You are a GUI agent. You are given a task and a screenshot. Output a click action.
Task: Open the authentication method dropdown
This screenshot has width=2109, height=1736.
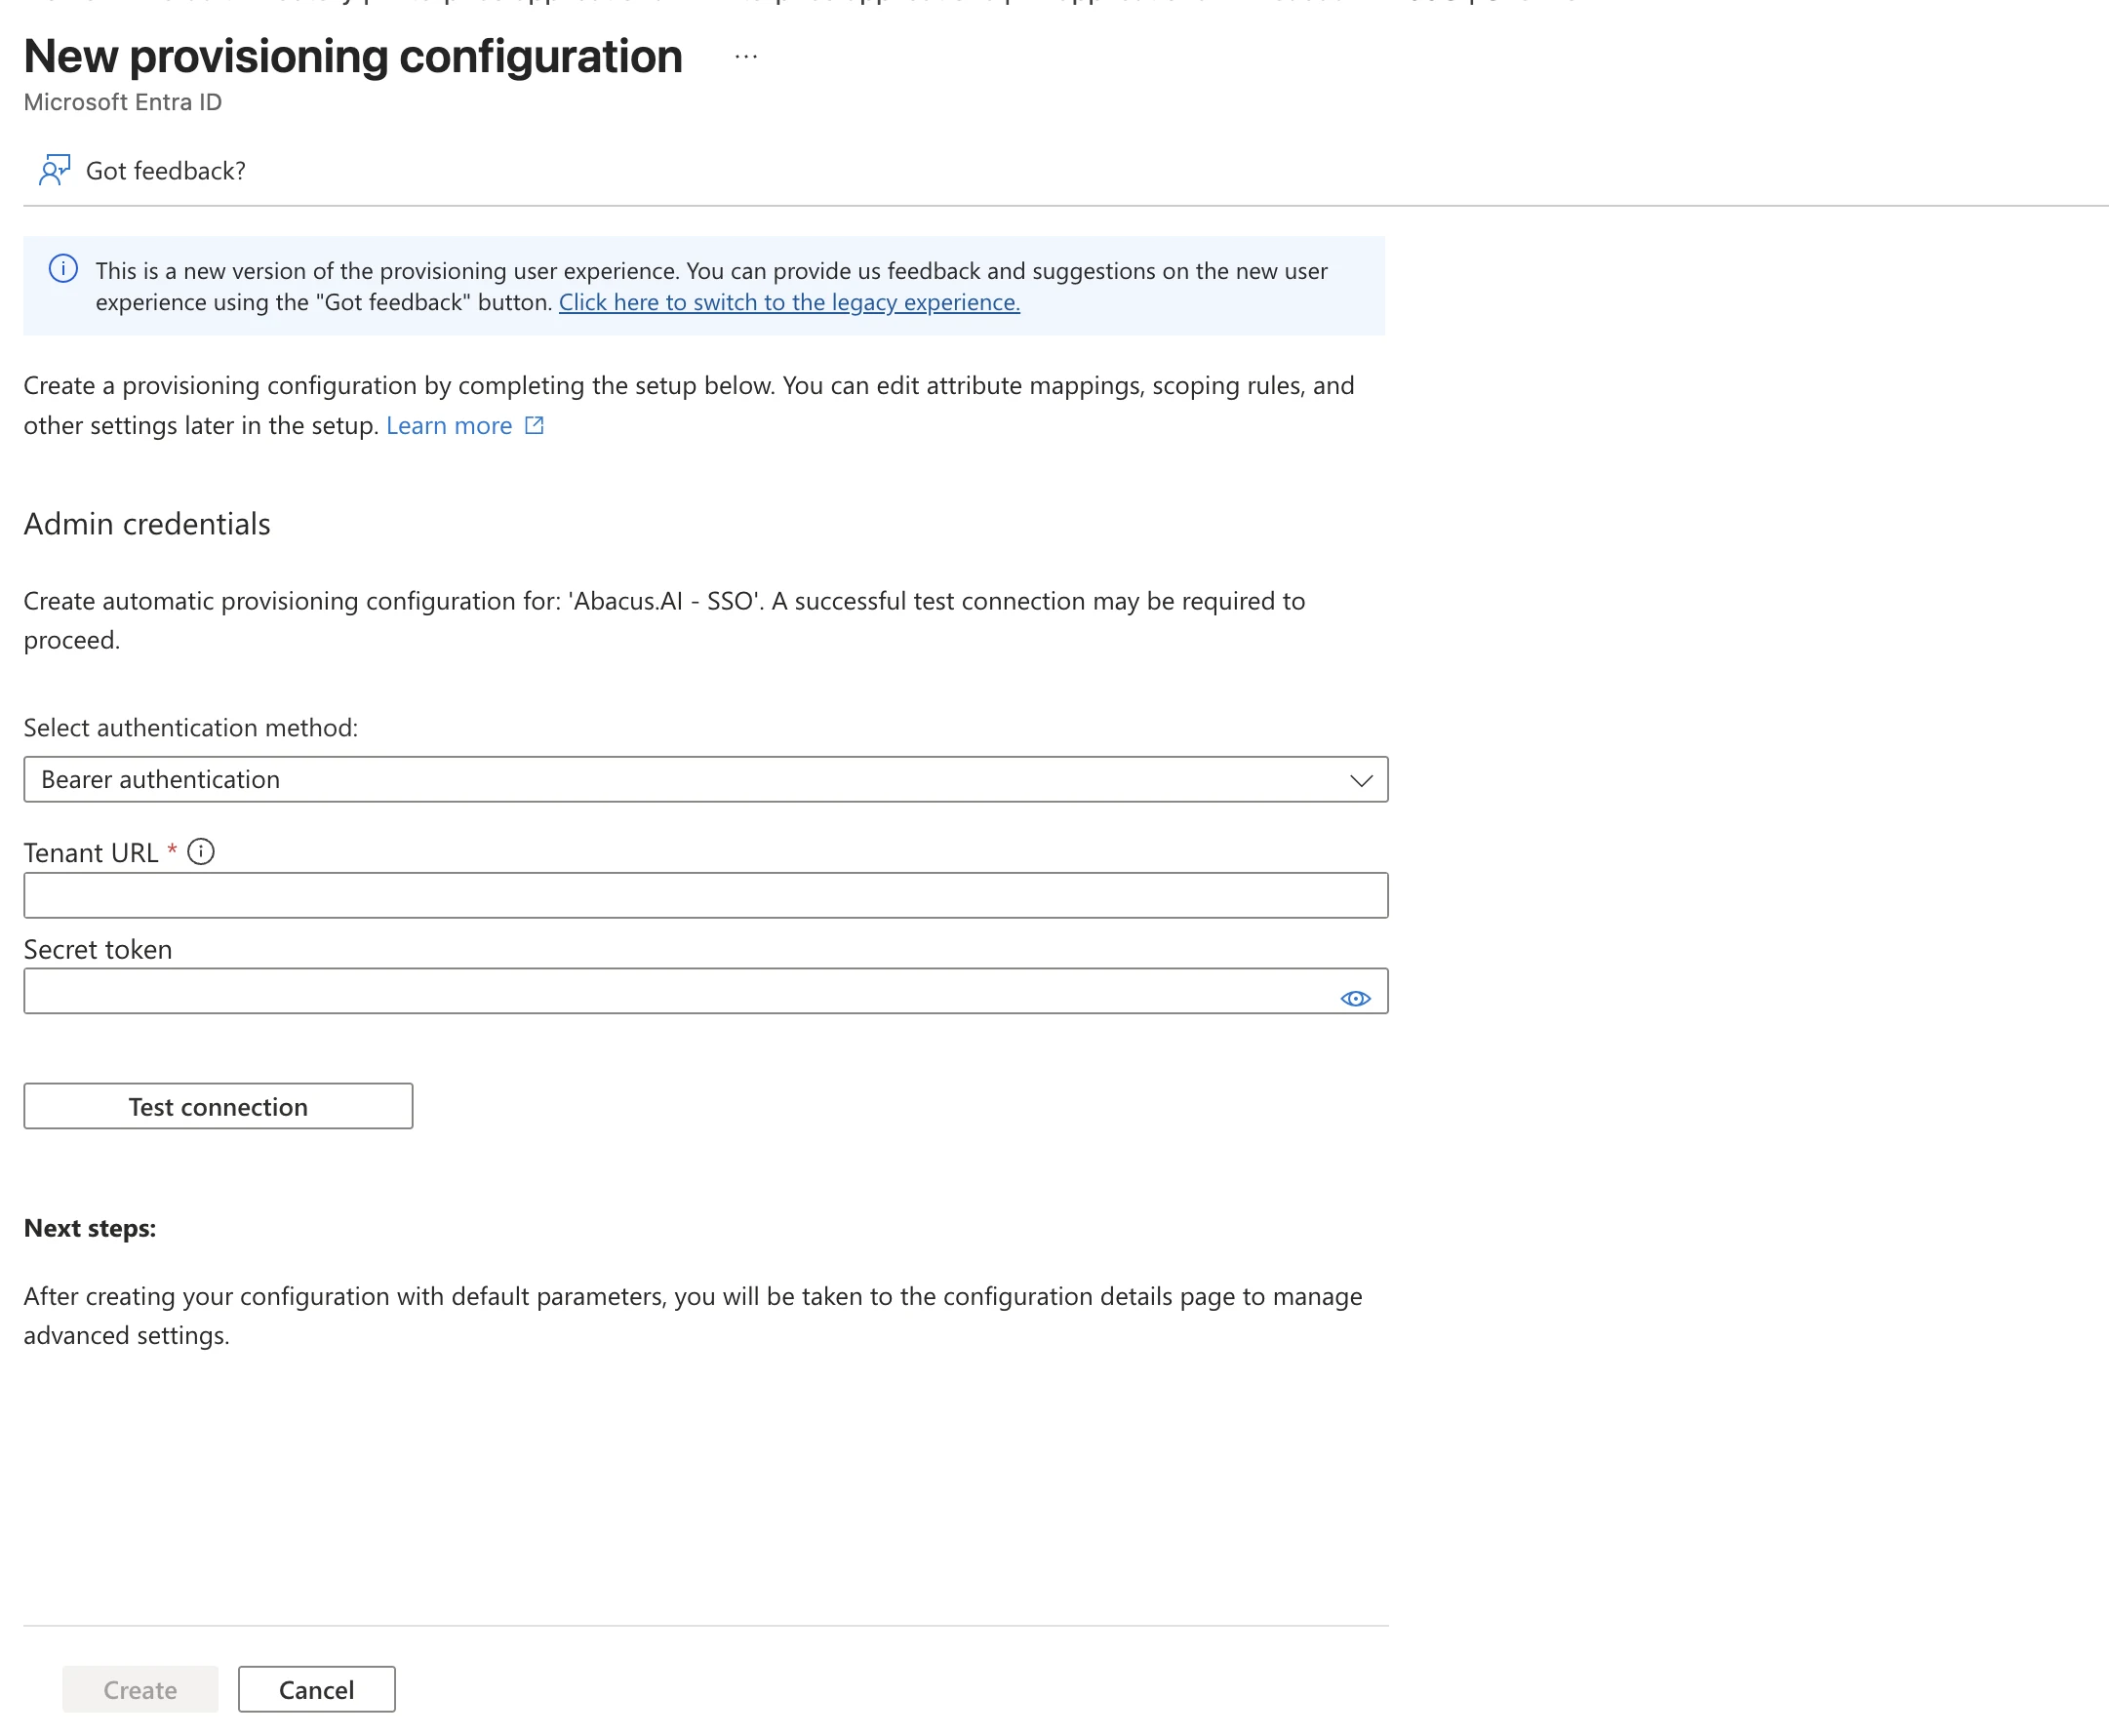click(705, 779)
